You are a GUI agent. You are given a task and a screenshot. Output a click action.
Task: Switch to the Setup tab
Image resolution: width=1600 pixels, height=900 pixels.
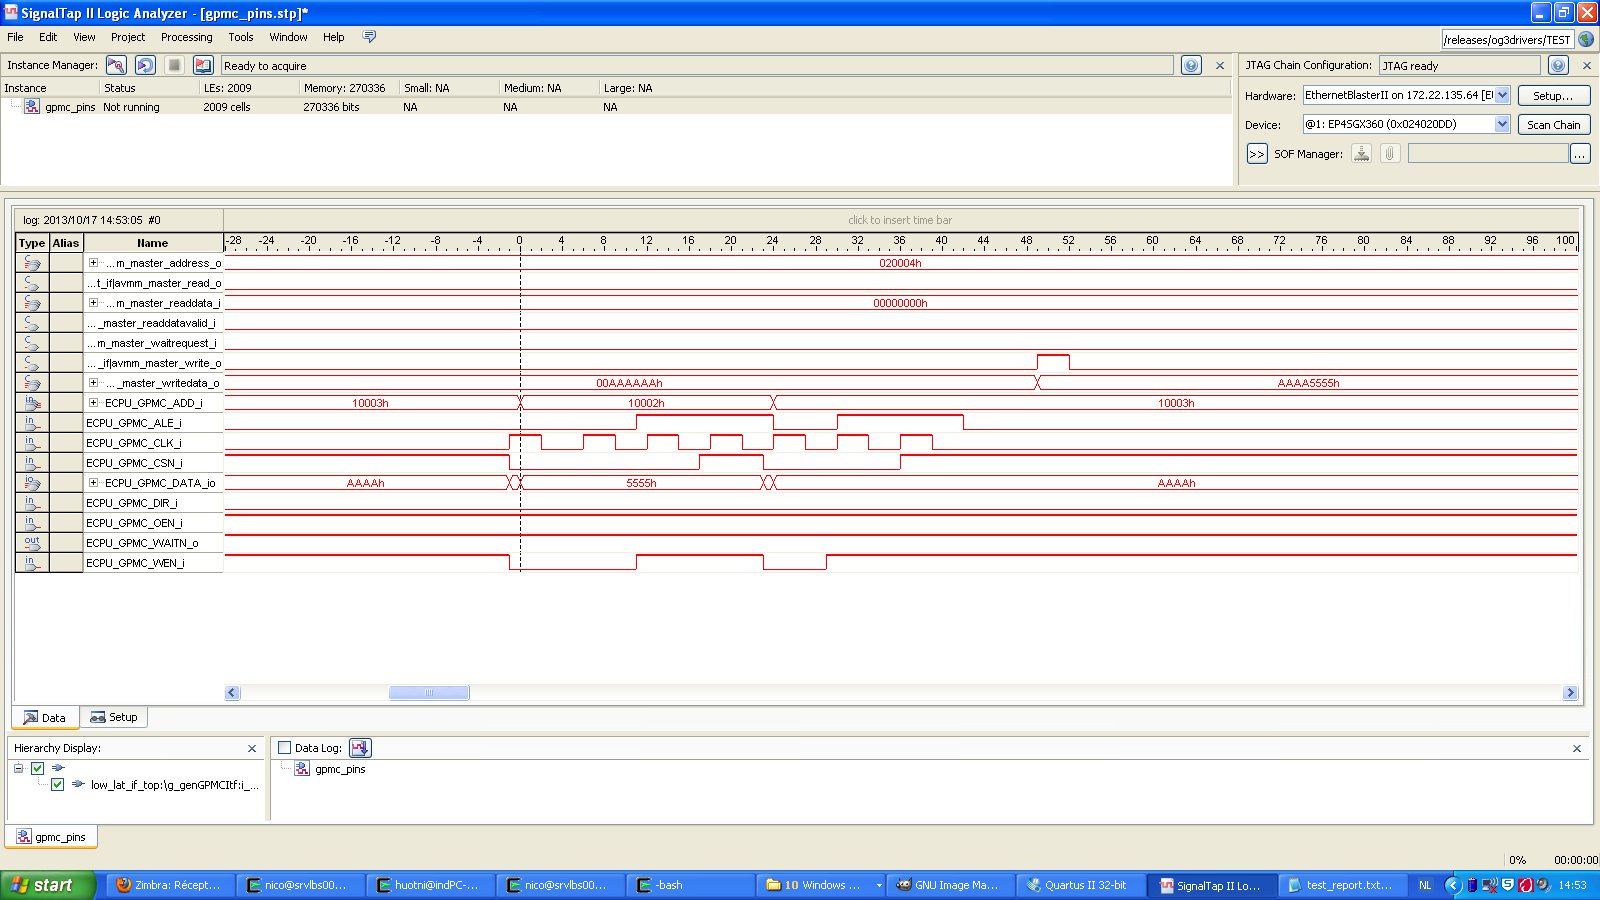click(x=114, y=717)
